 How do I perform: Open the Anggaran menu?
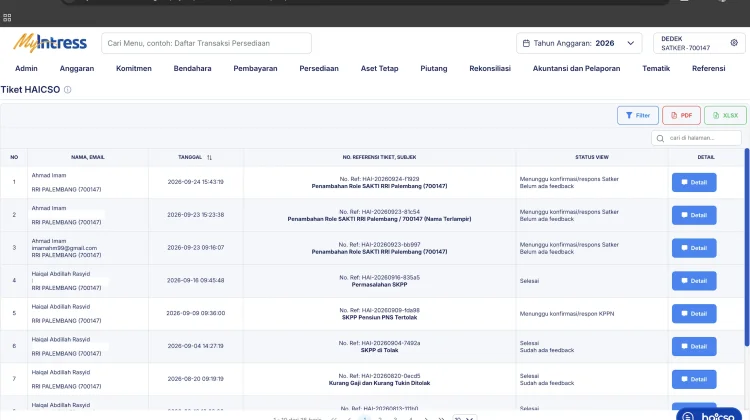click(x=77, y=68)
